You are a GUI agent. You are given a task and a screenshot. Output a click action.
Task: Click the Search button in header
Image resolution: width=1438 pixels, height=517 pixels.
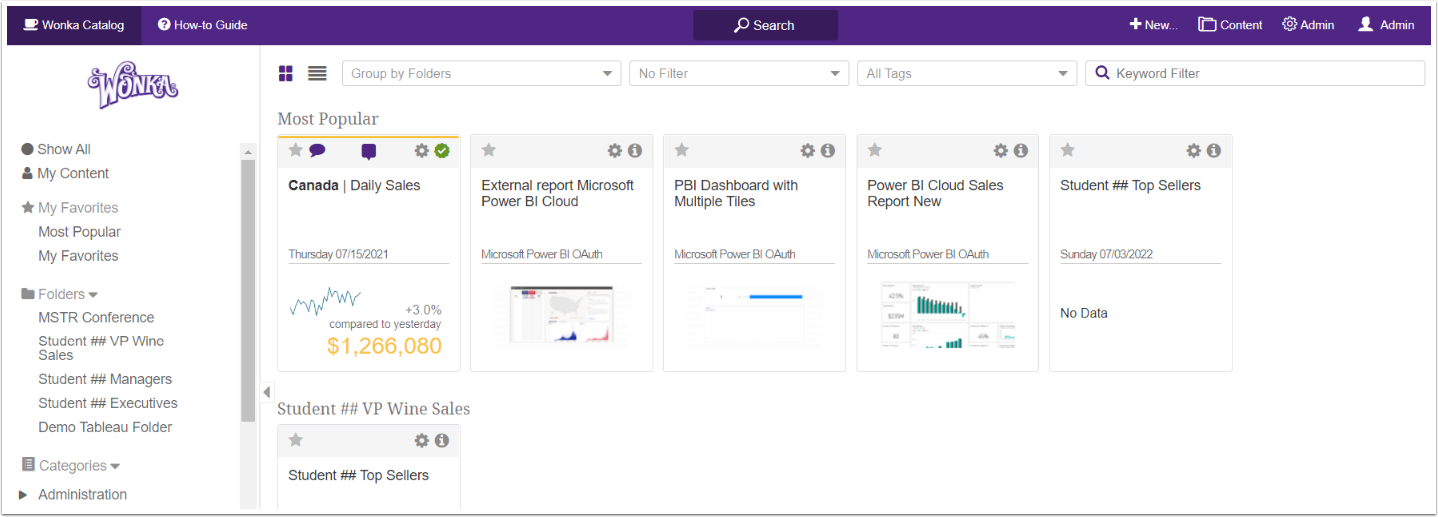point(765,25)
